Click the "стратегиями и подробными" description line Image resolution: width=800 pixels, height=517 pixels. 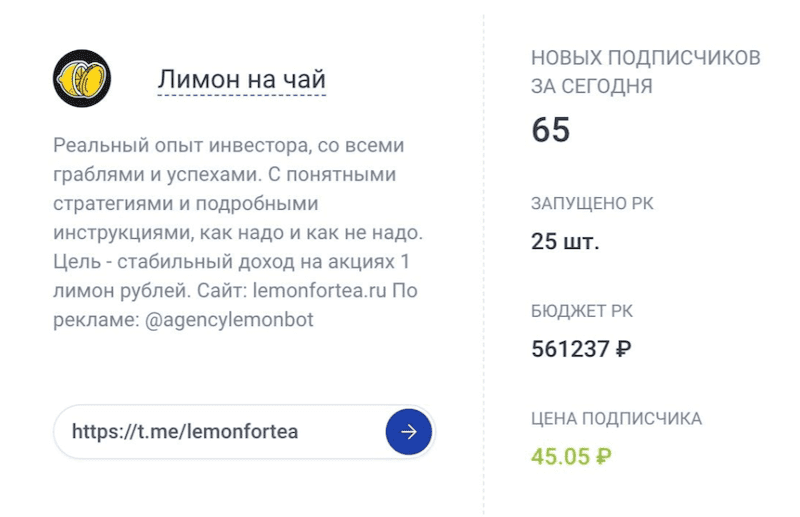(x=186, y=204)
